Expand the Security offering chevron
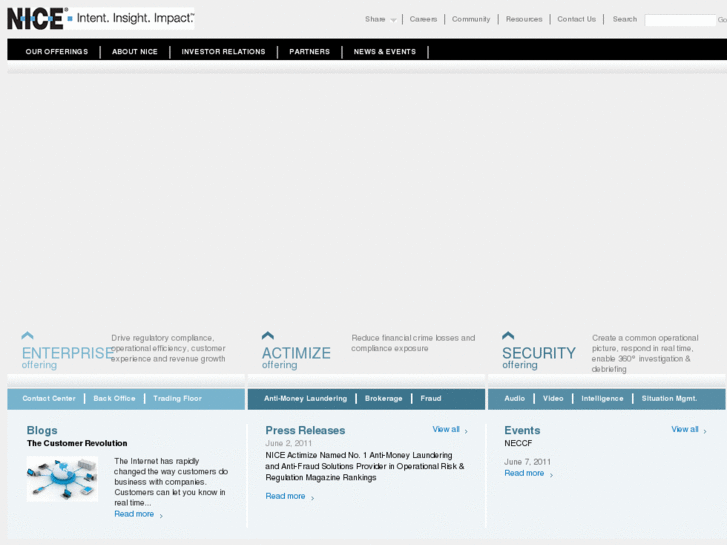 508,335
